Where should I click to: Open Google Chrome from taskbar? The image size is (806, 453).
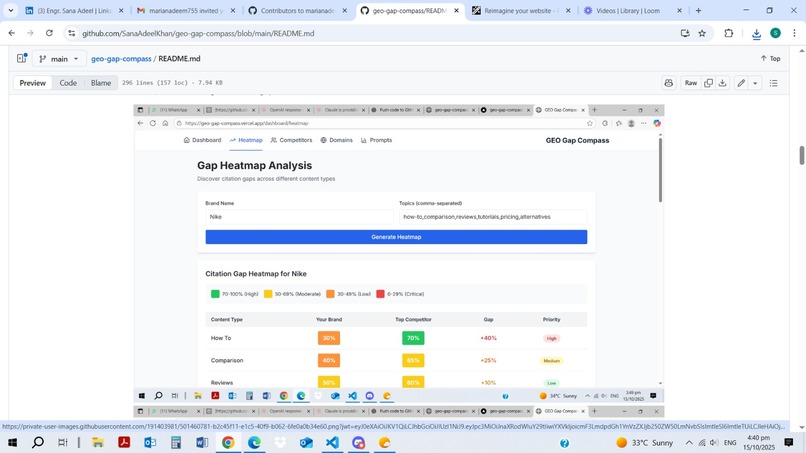point(228,443)
